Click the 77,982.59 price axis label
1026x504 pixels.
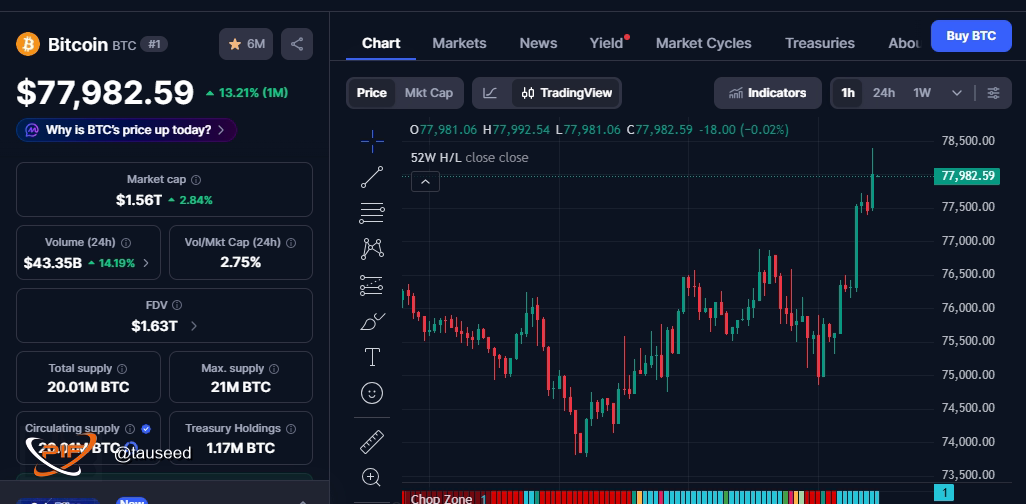click(x=966, y=176)
